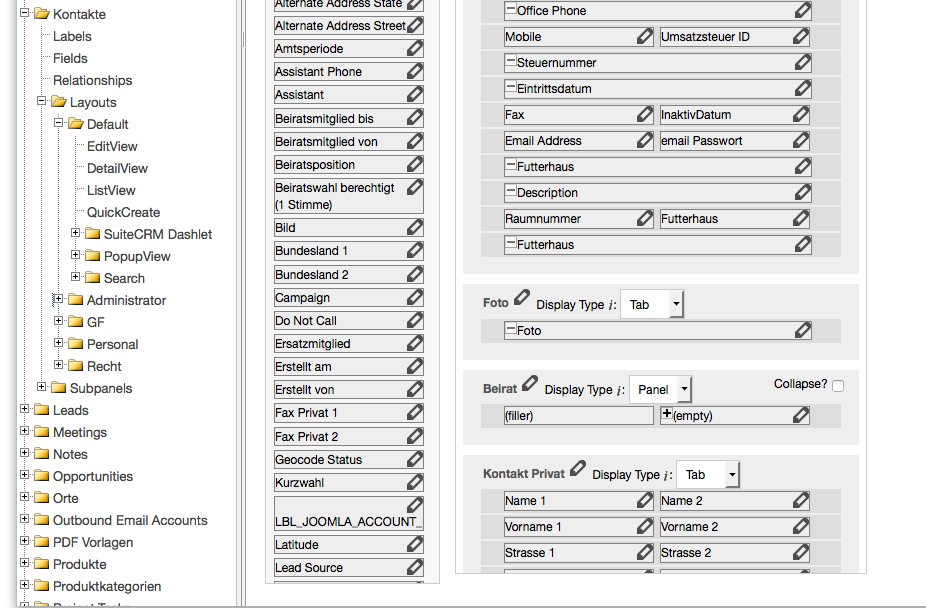Viewport: 926px width, 608px height.
Task: Collapse the Default layout folder
Action: point(58,123)
